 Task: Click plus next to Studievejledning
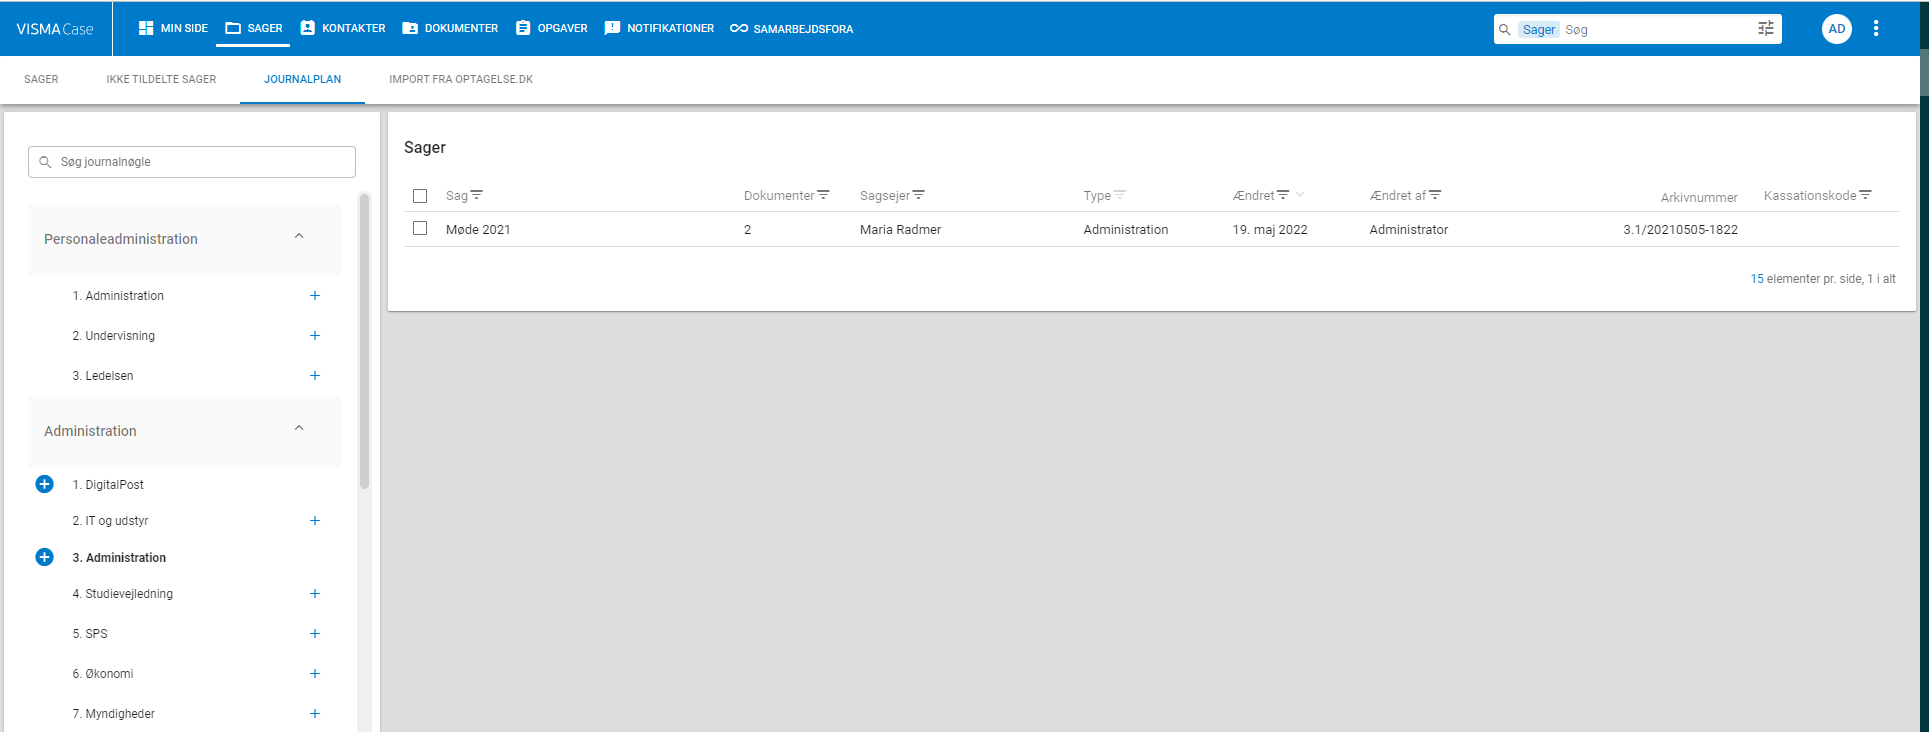[x=314, y=594]
